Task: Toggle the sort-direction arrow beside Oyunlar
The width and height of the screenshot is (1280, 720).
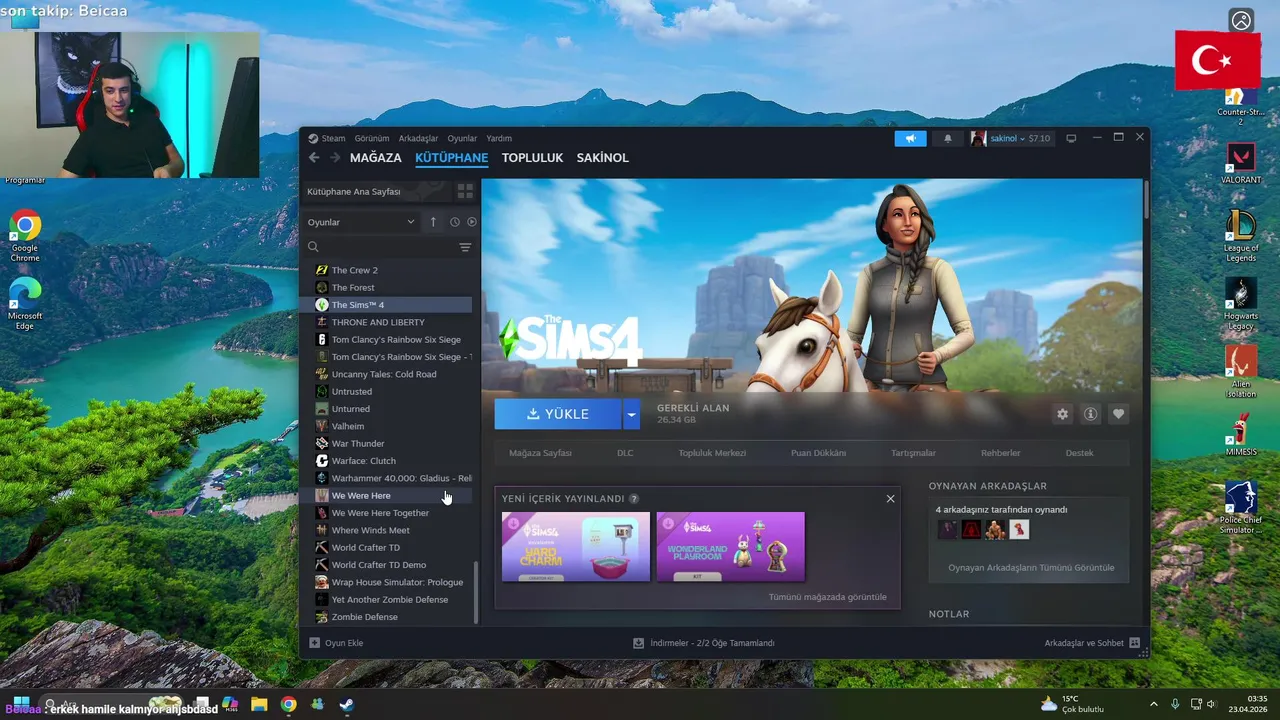Action: click(x=433, y=222)
